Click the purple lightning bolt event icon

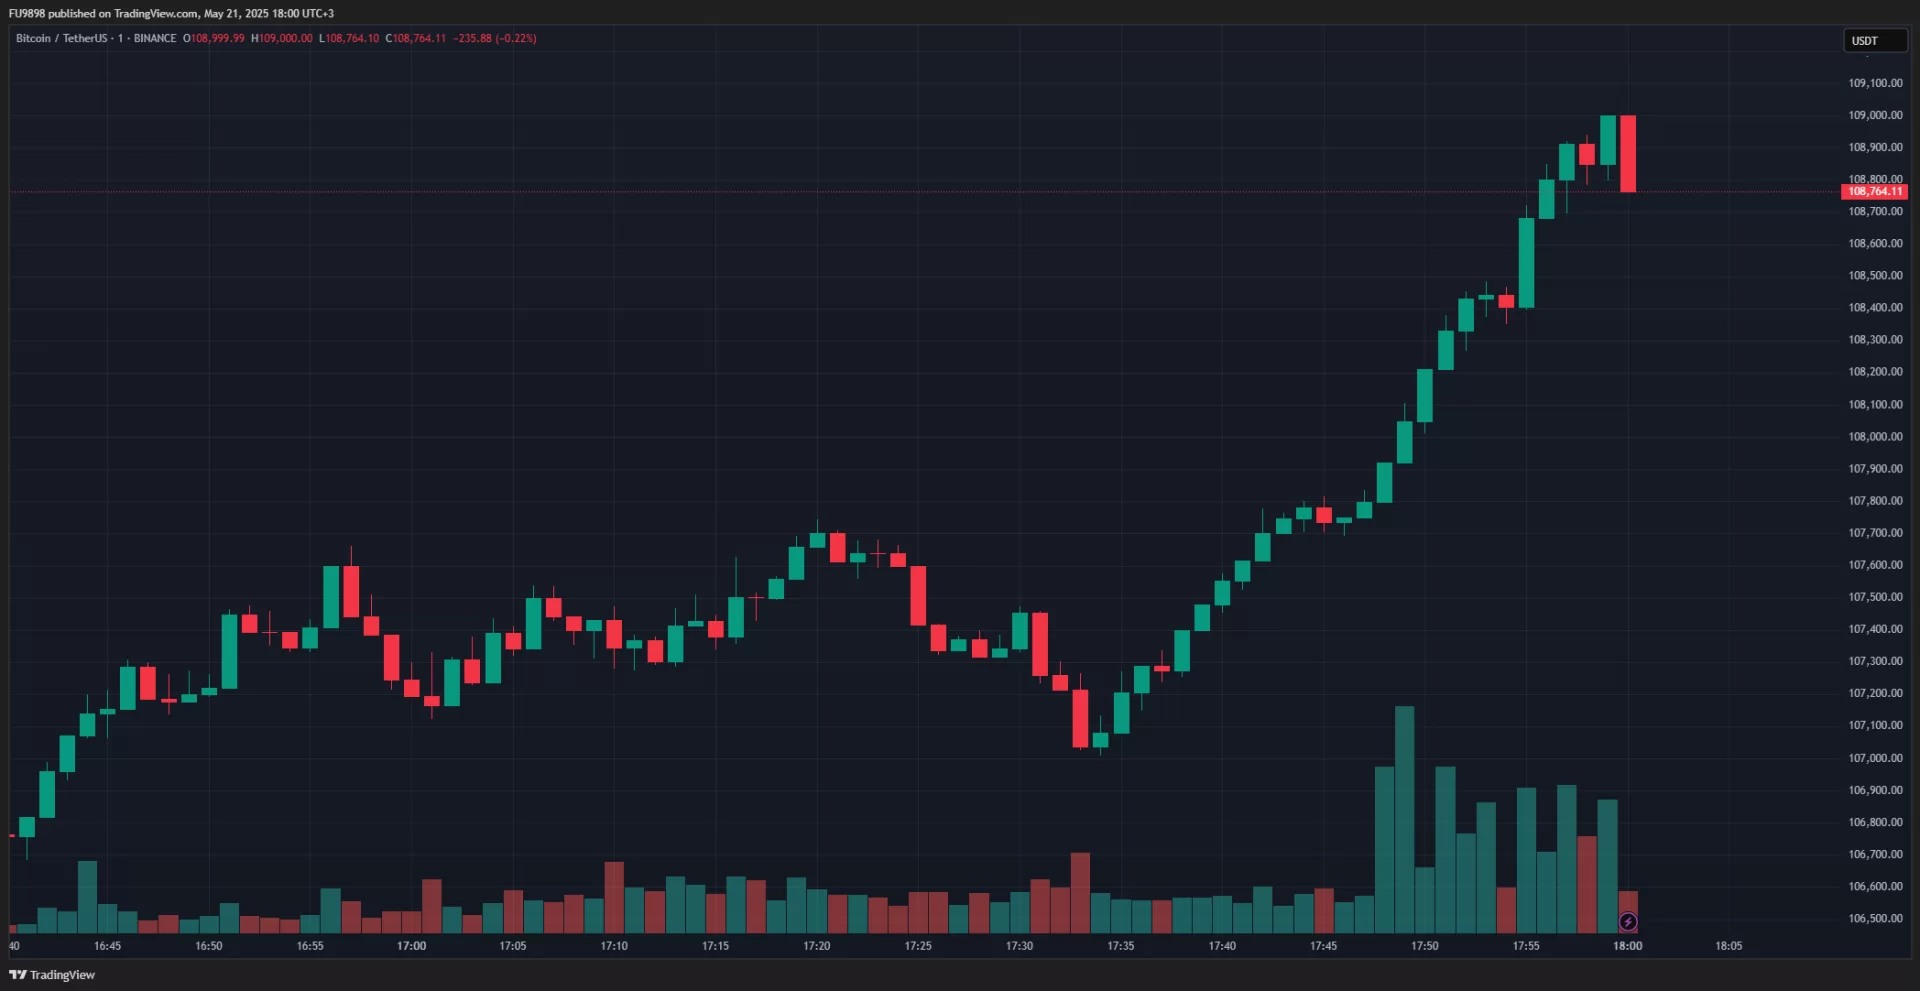(x=1627, y=921)
